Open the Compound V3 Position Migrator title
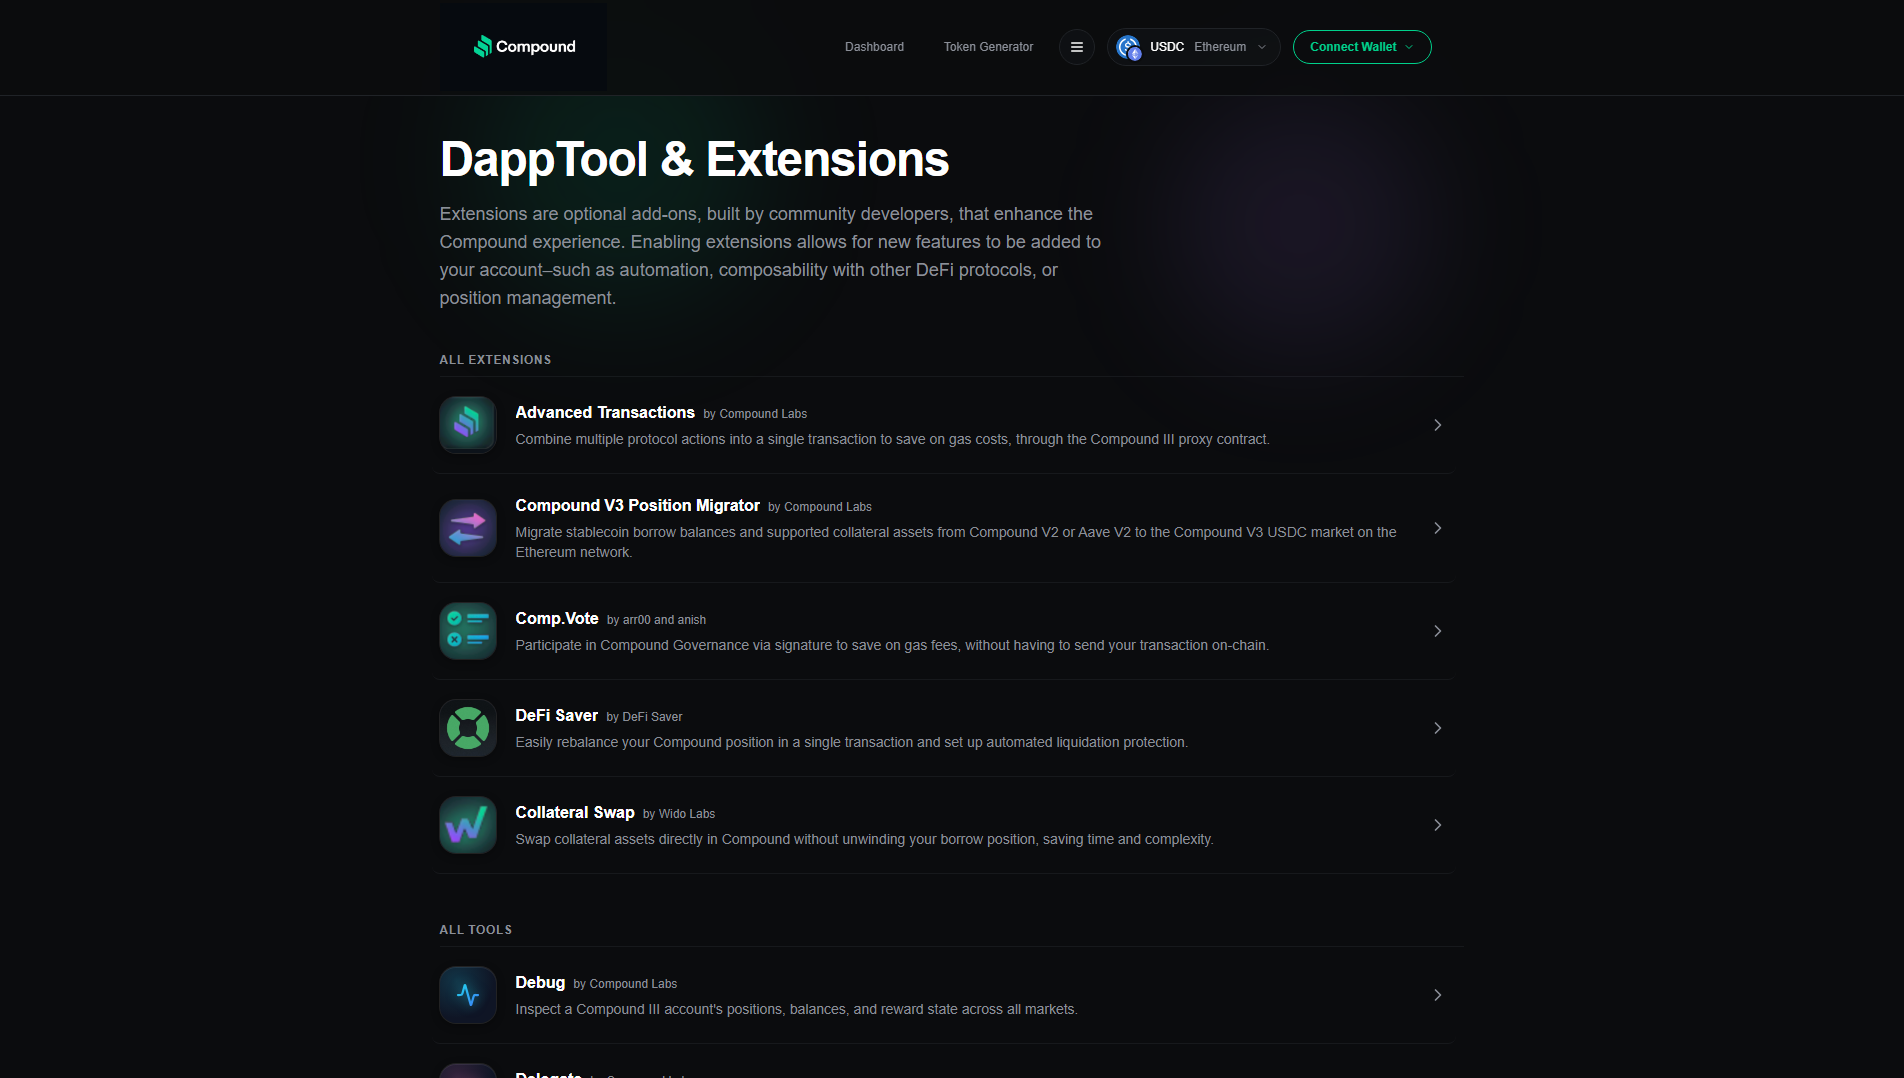 637,505
